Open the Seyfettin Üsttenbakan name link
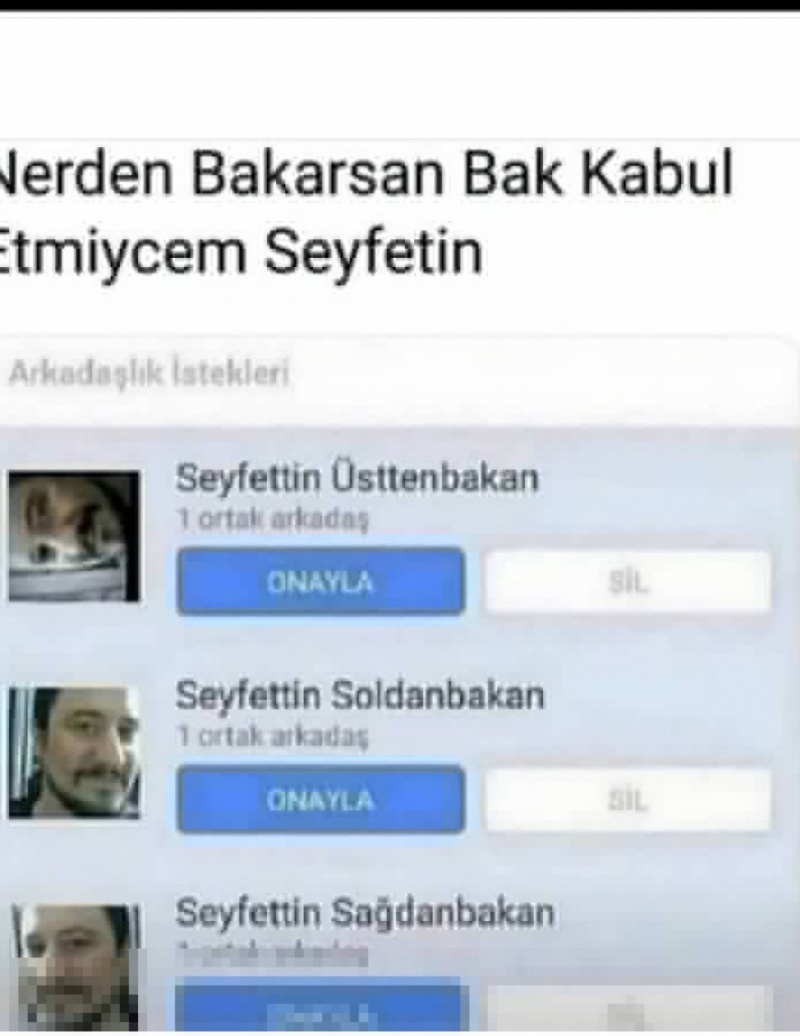This screenshot has height=1036, width=800. click(357, 478)
